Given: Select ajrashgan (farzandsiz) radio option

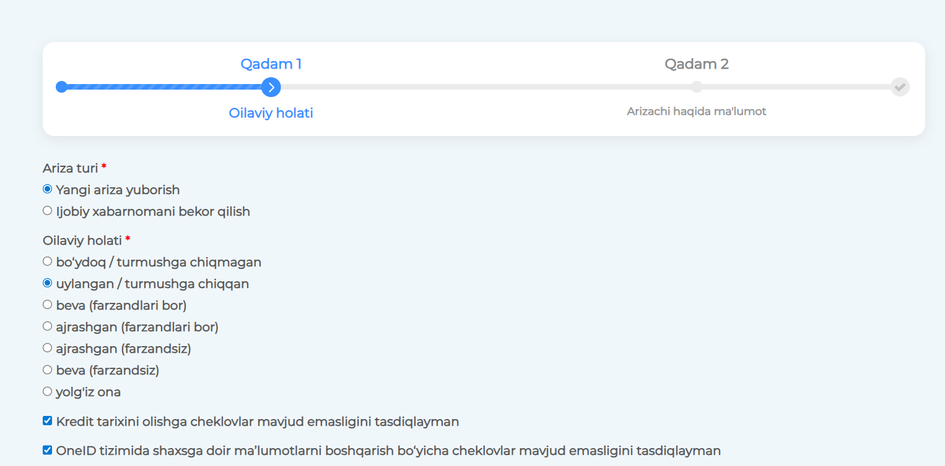Looking at the screenshot, I should pos(47,348).
